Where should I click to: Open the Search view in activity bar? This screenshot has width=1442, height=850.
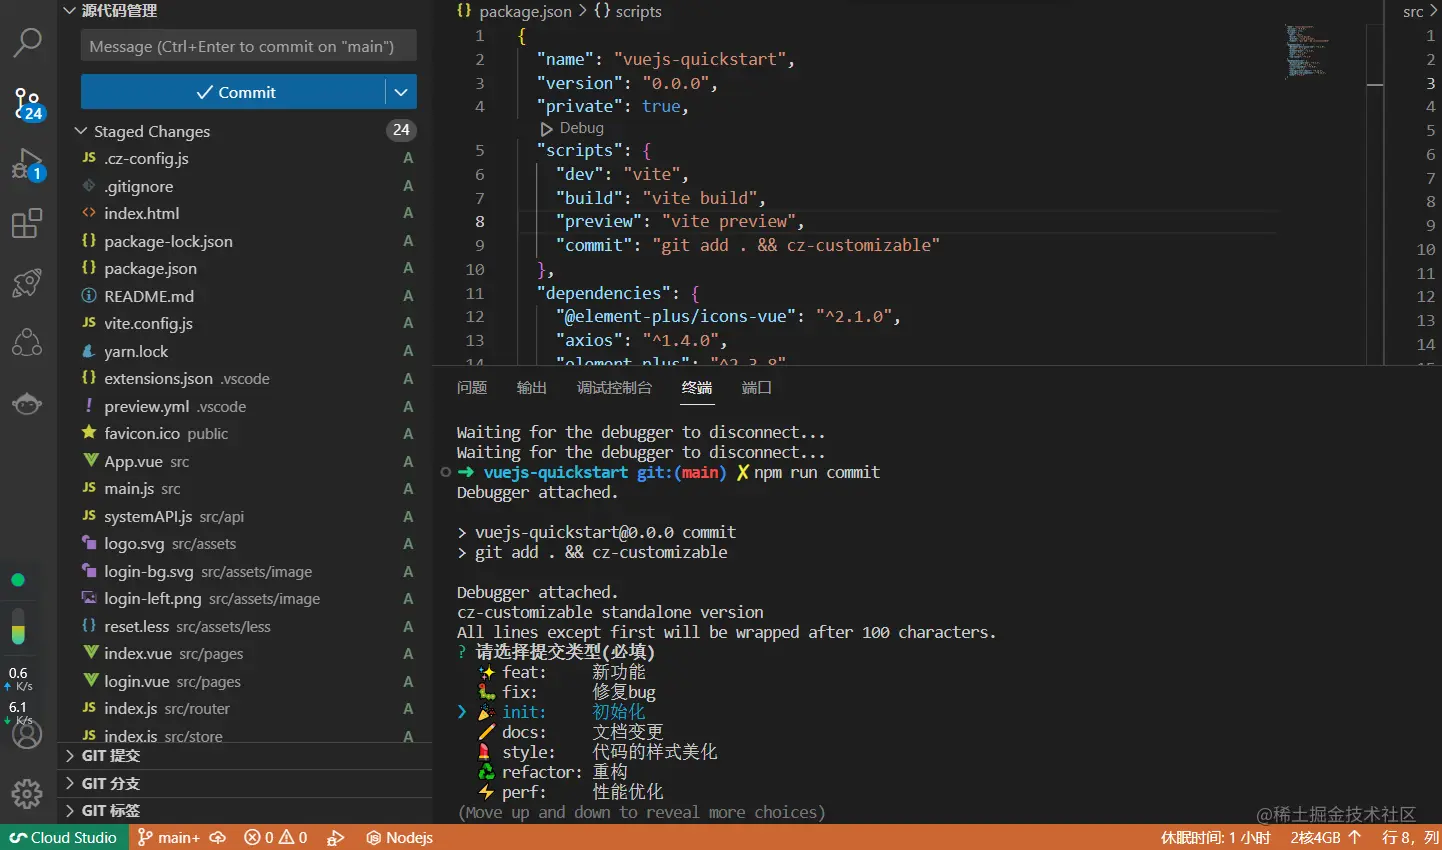pyautogui.click(x=27, y=42)
